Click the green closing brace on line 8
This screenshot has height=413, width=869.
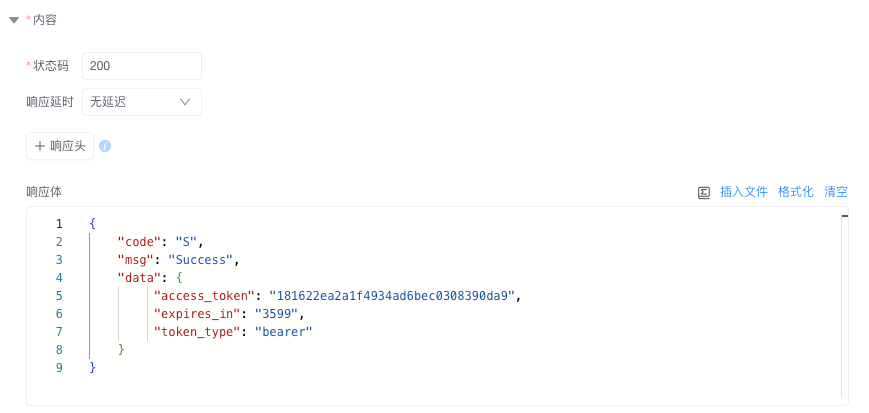pos(121,350)
